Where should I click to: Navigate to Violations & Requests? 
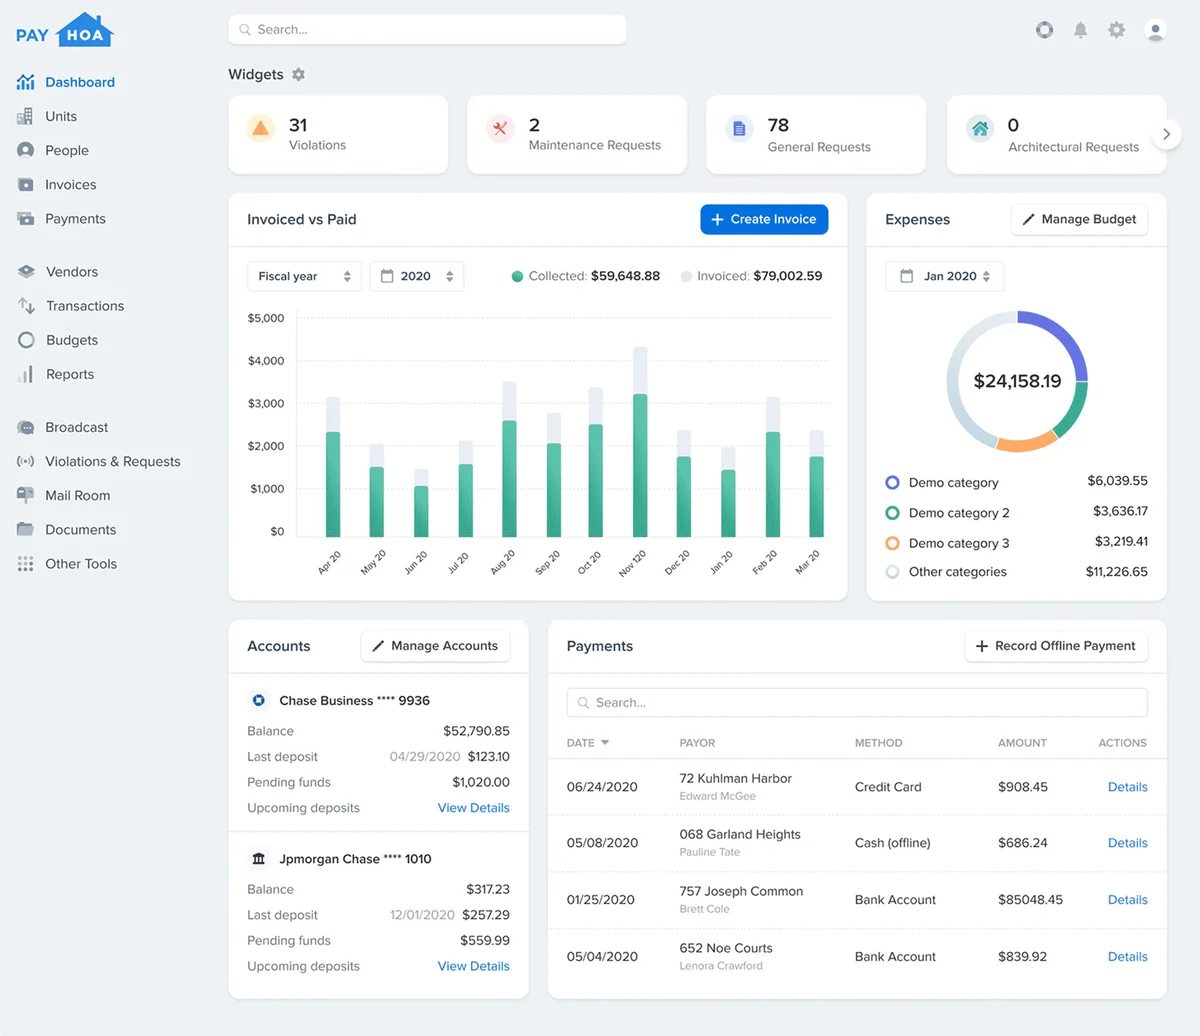(x=113, y=461)
